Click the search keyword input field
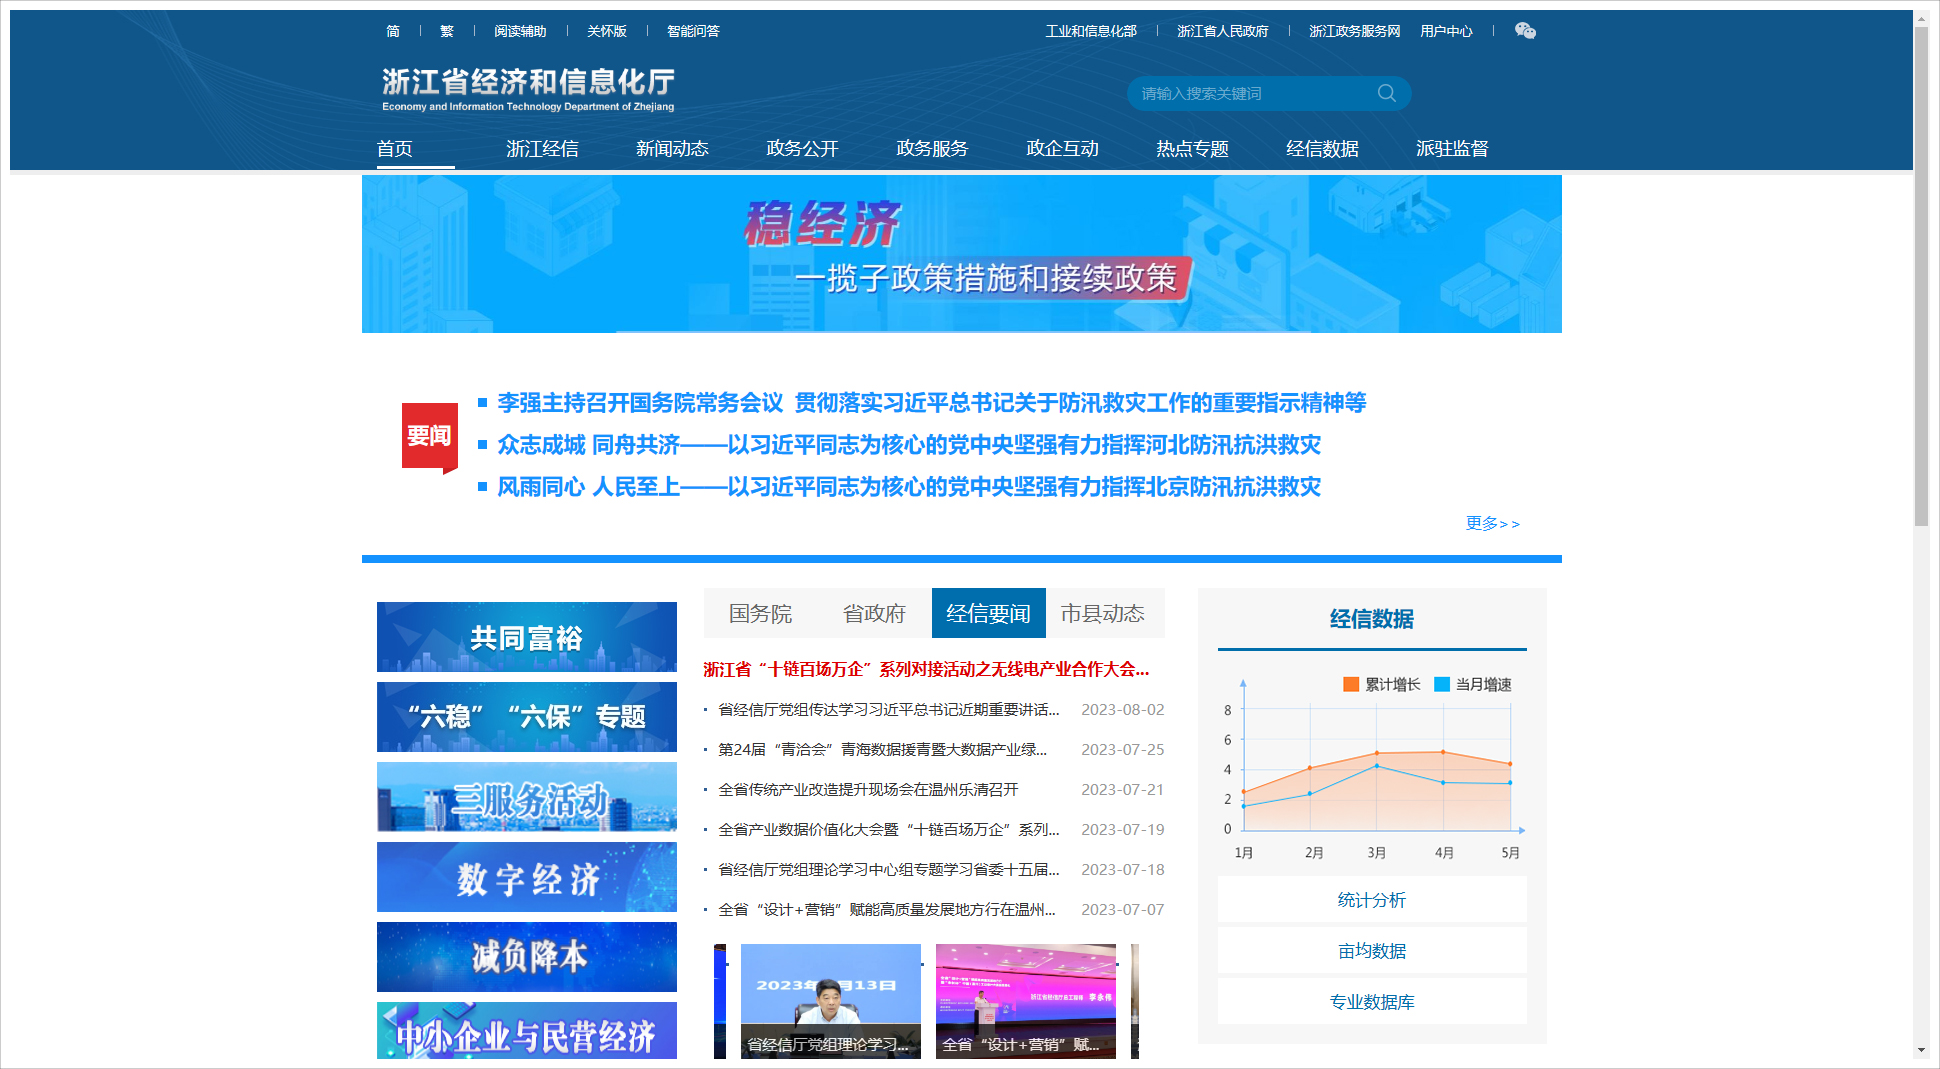1940x1069 pixels. coord(1250,93)
